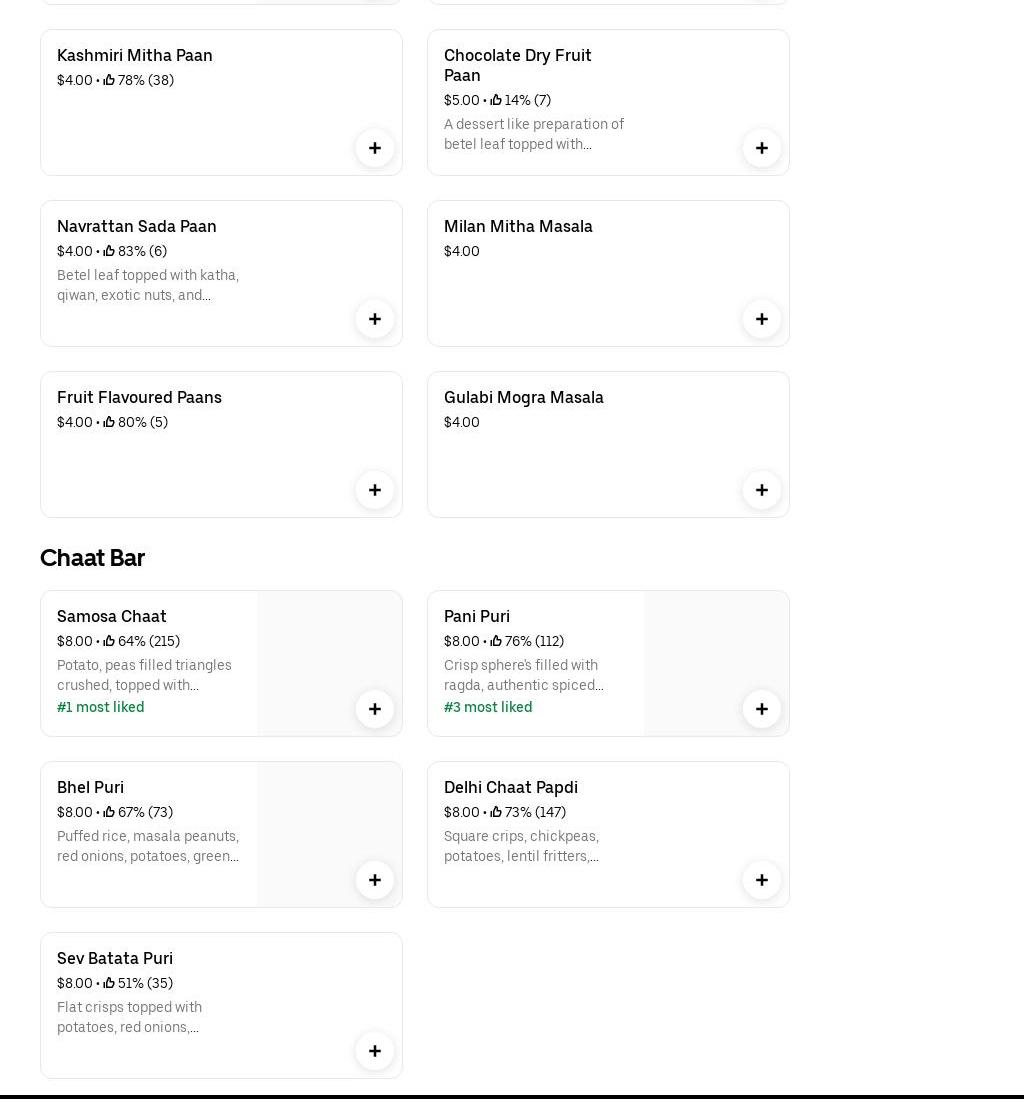Click the #1 most liked label

click(x=101, y=707)
